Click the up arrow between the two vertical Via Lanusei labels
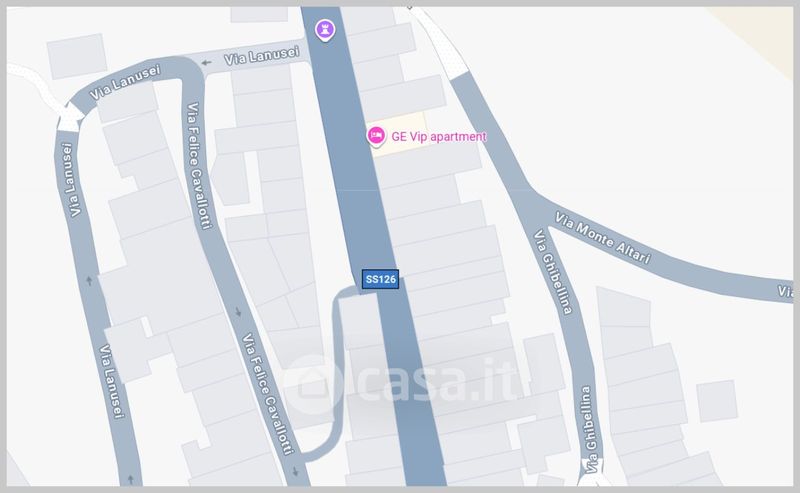 tap(90, 280)
